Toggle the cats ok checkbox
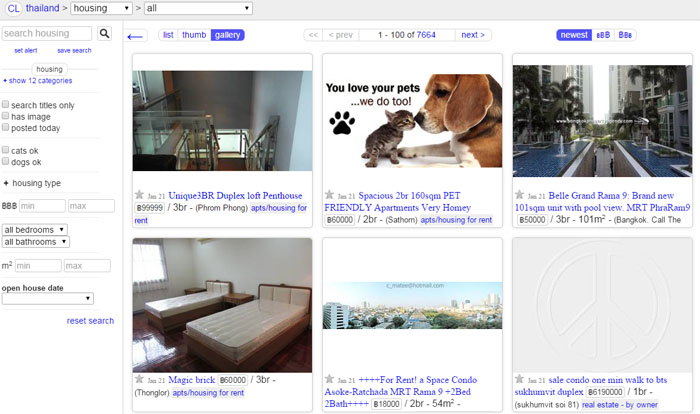700x414 pixels. pyautogui.click(x=6, y=150)
